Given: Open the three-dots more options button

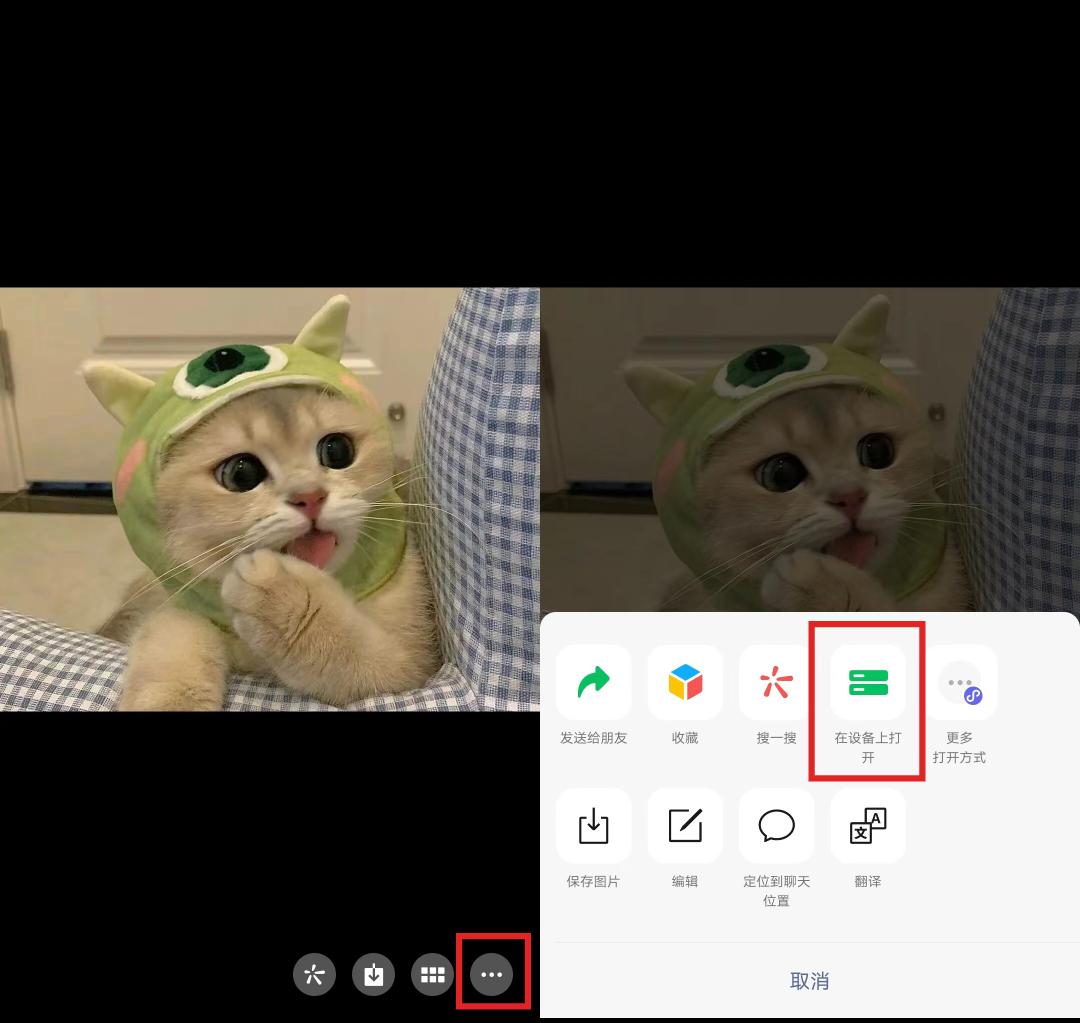Looking at the screenshot, I should pyautogui.click(x=492, y=974).
